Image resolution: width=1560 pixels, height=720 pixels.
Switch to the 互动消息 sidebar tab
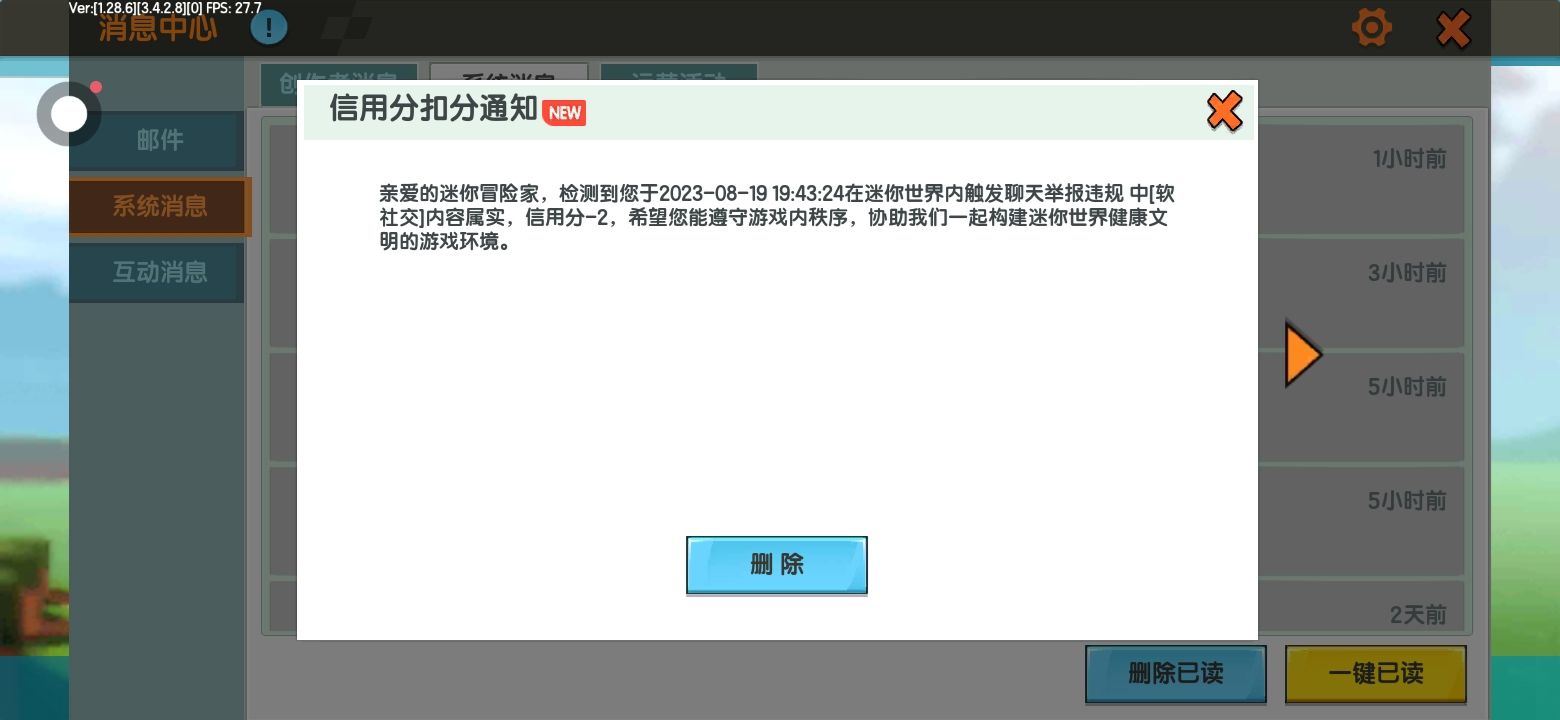click(x=157, y=272)
